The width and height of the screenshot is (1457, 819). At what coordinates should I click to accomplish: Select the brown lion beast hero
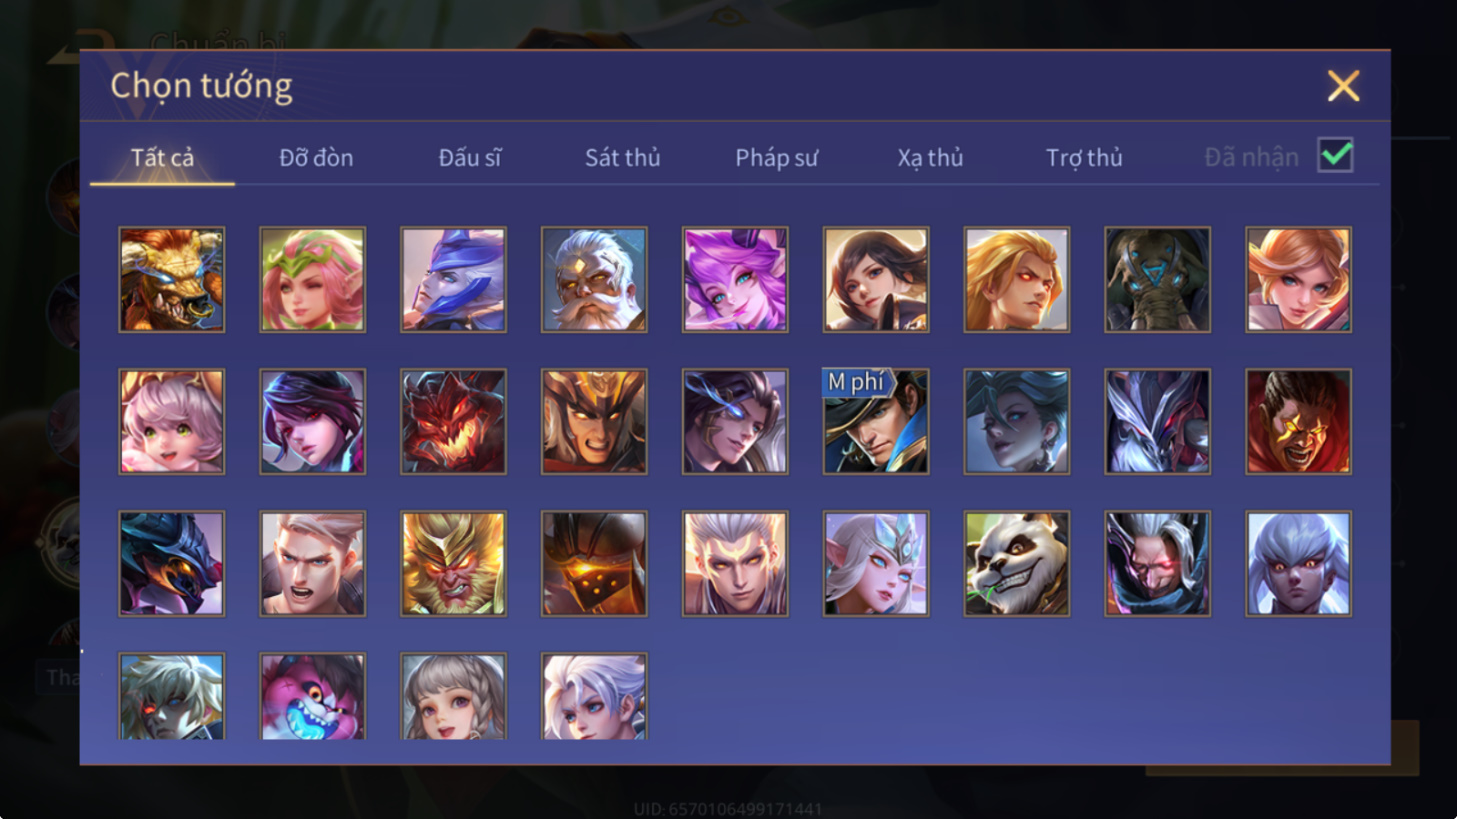pos(172,280)
